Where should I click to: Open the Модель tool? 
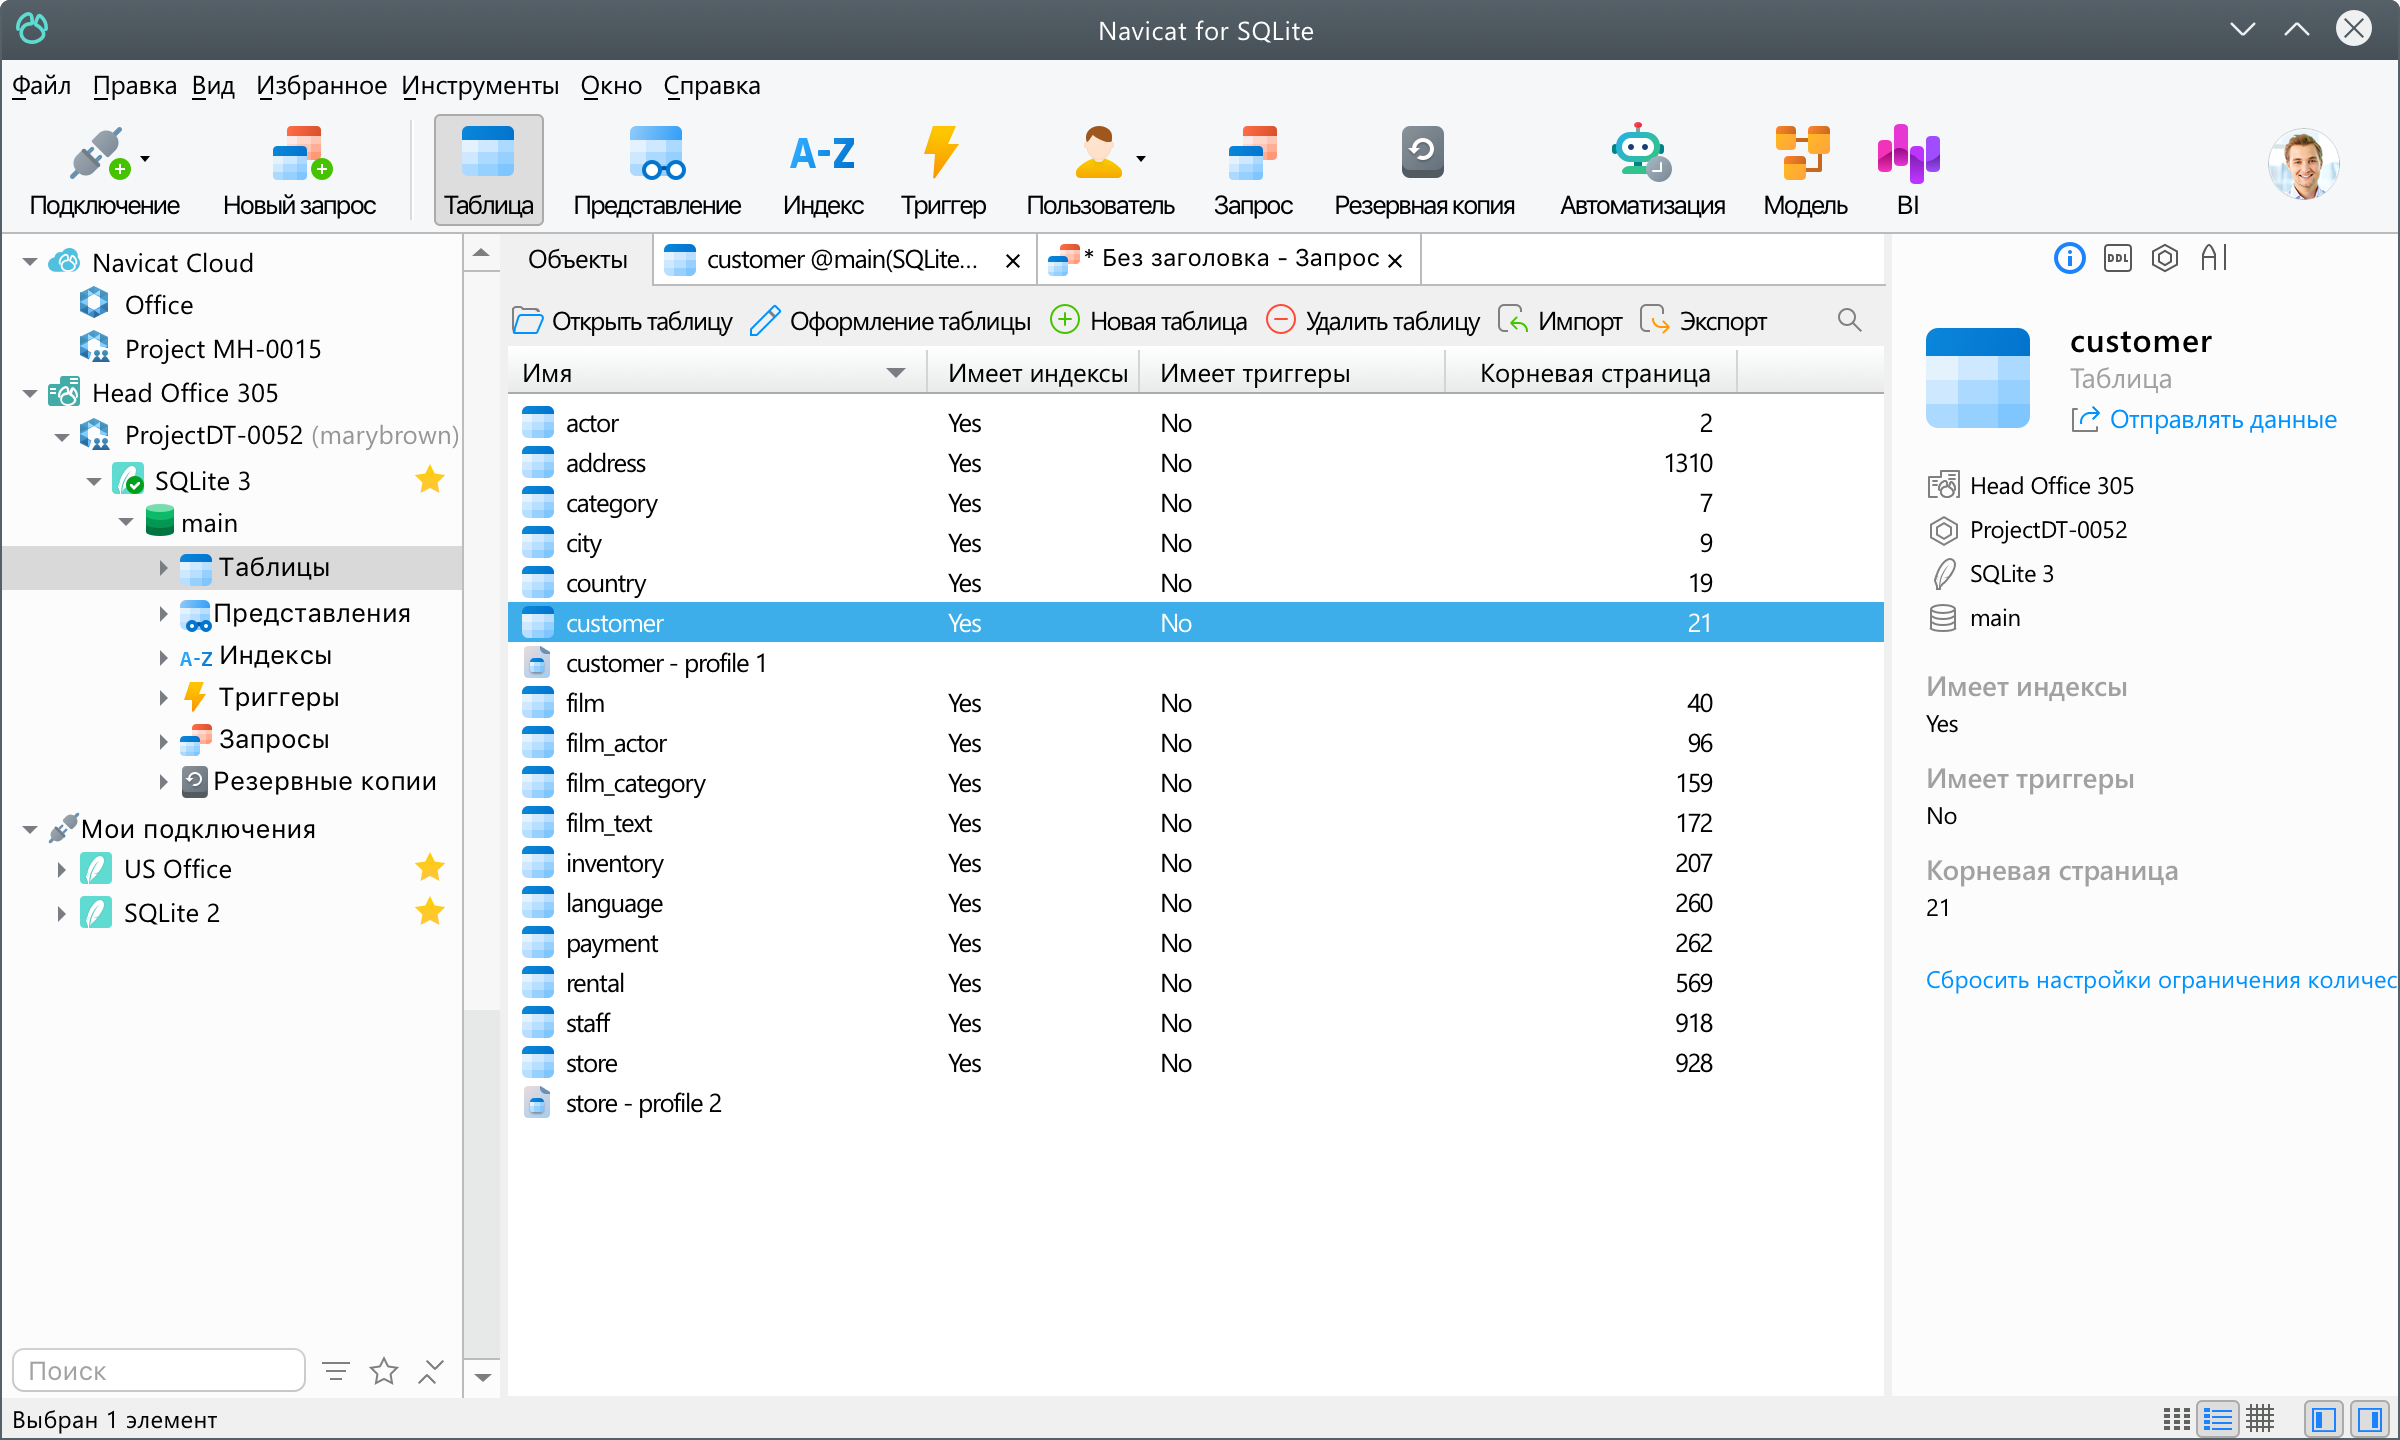point(1805,172)
